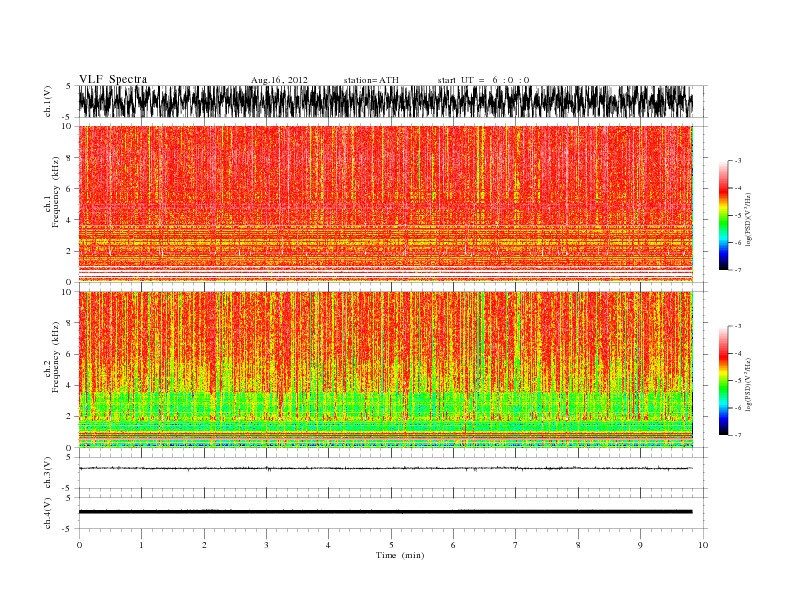Click the "VLF Spectra" plot title
The image size is (792, 612).
(x=113, y=79)
